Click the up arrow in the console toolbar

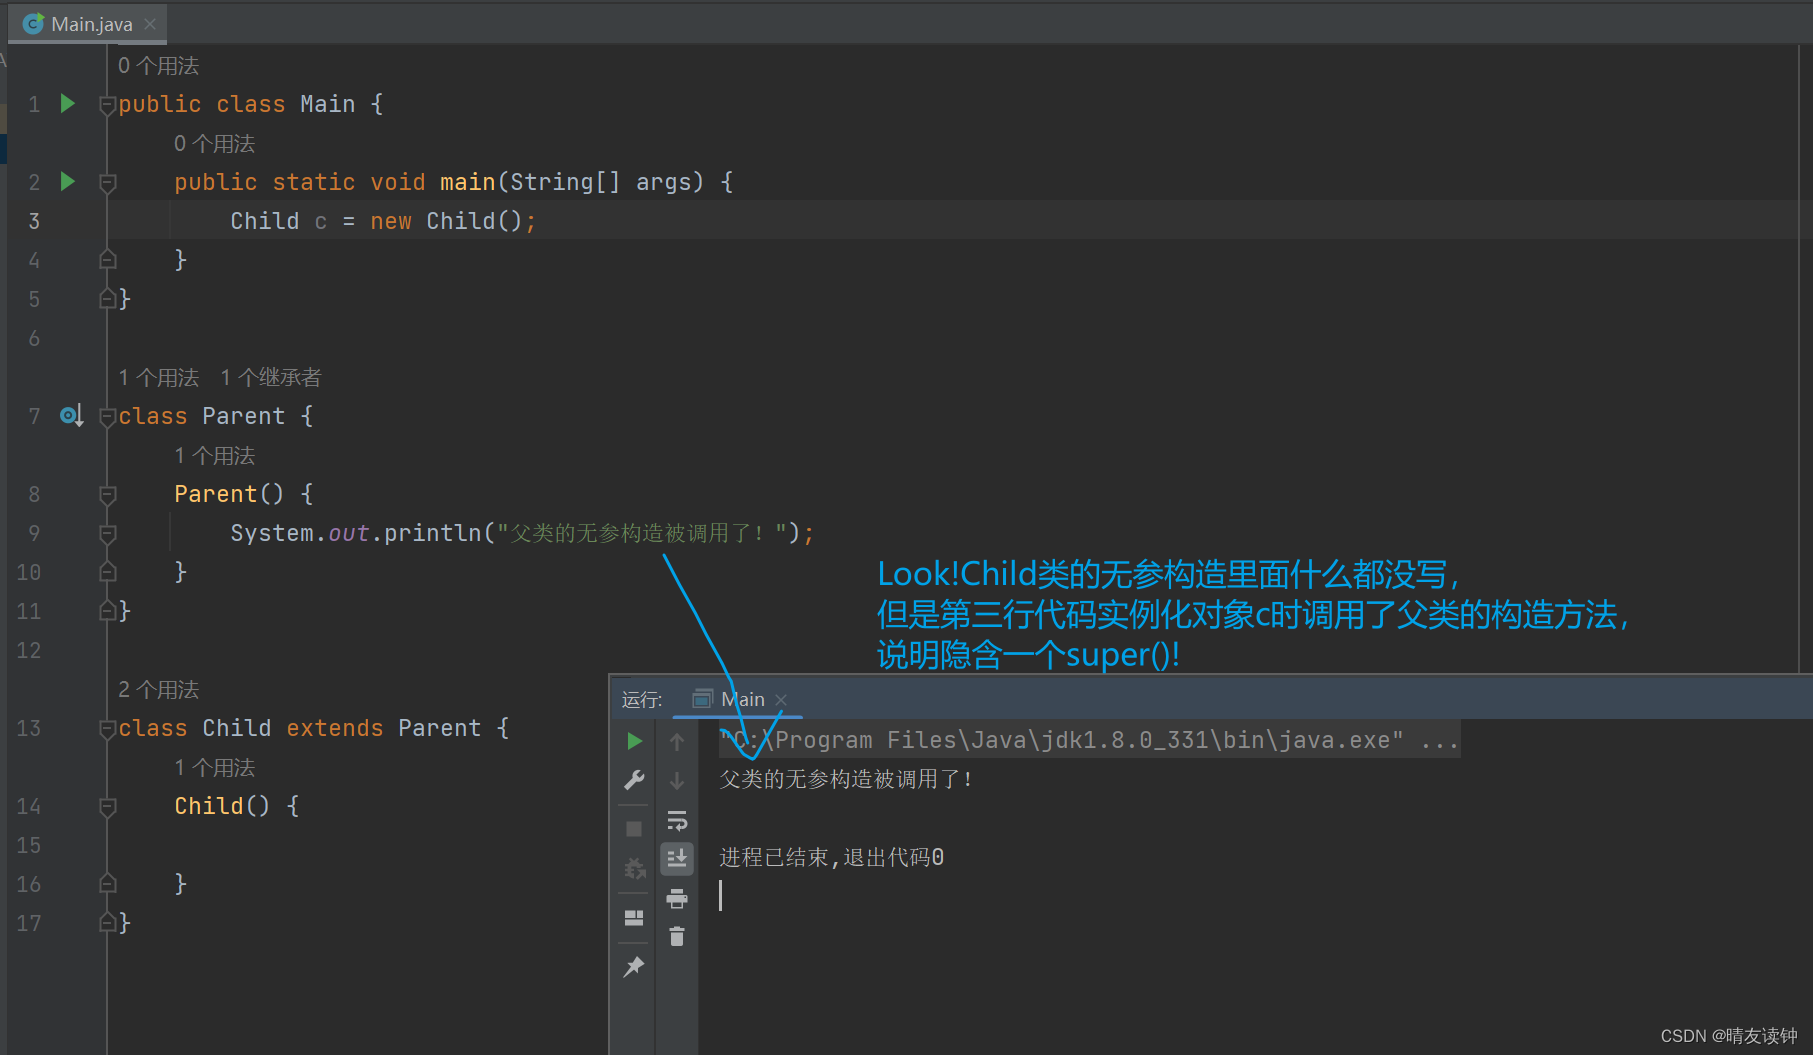[x=677, y=740]
